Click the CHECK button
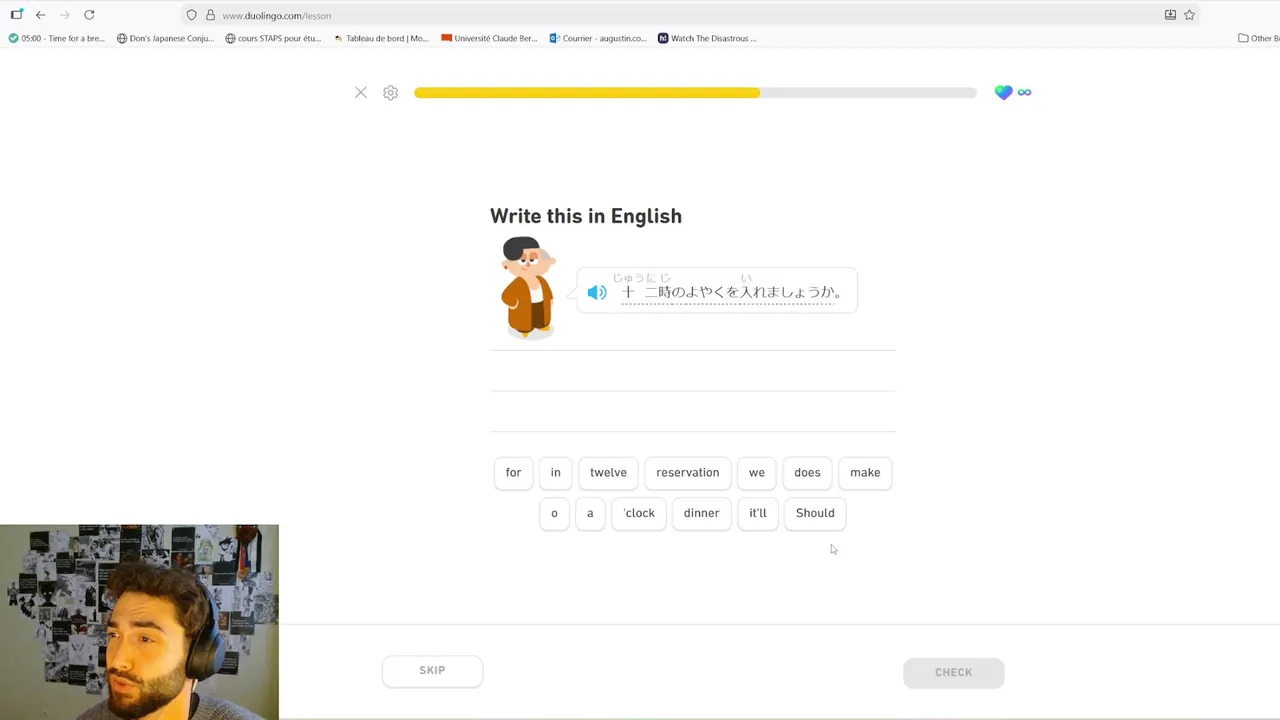 (953, 673)
